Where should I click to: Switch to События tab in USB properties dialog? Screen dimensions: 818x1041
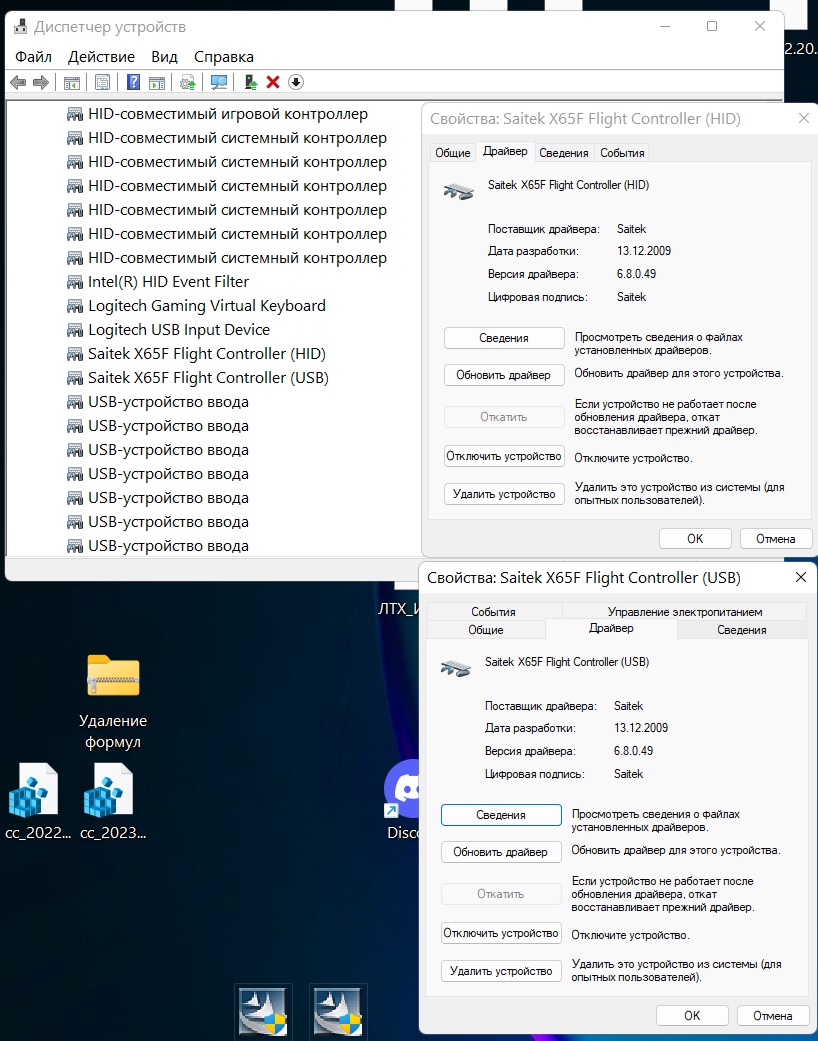(x=493, y=611)
